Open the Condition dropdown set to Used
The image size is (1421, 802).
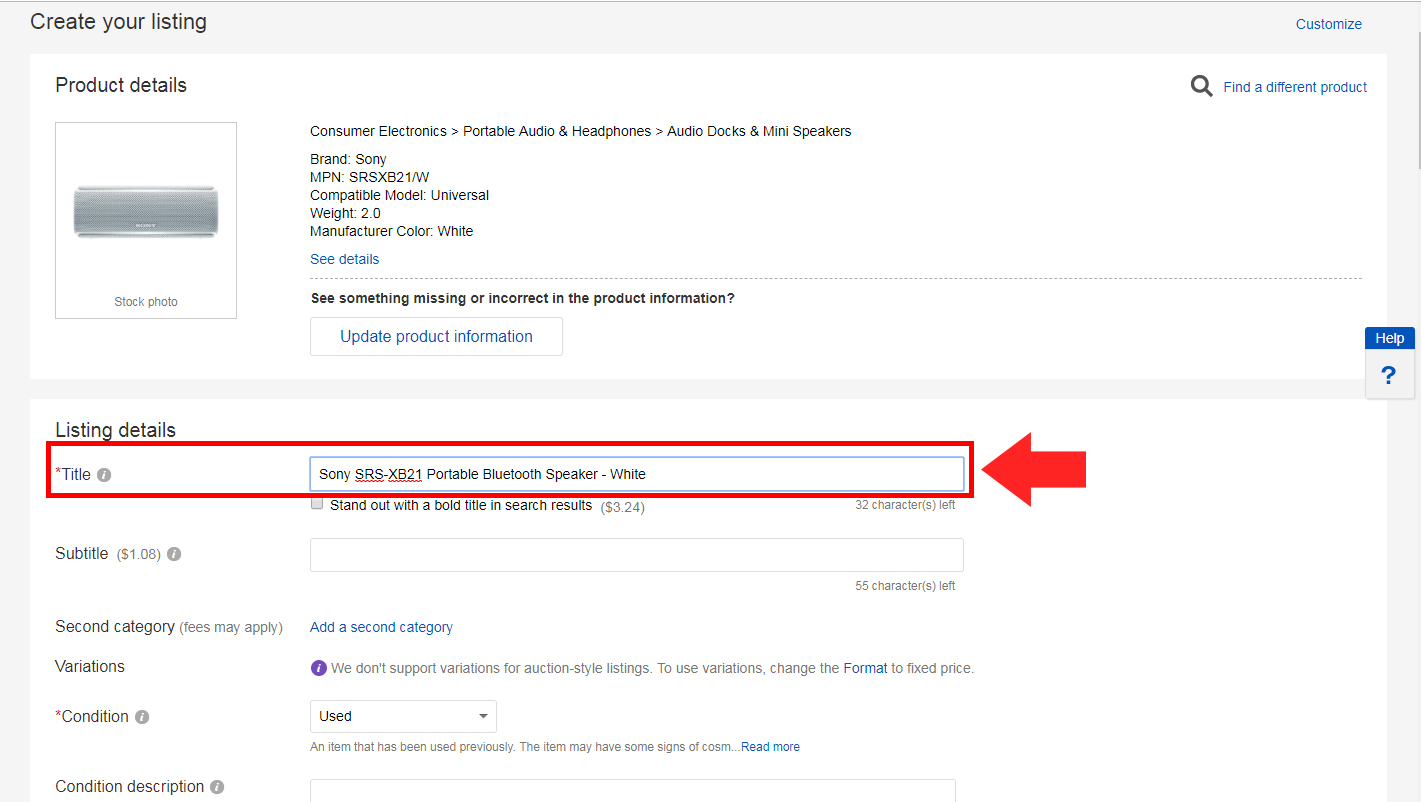(x=403, y=716)
